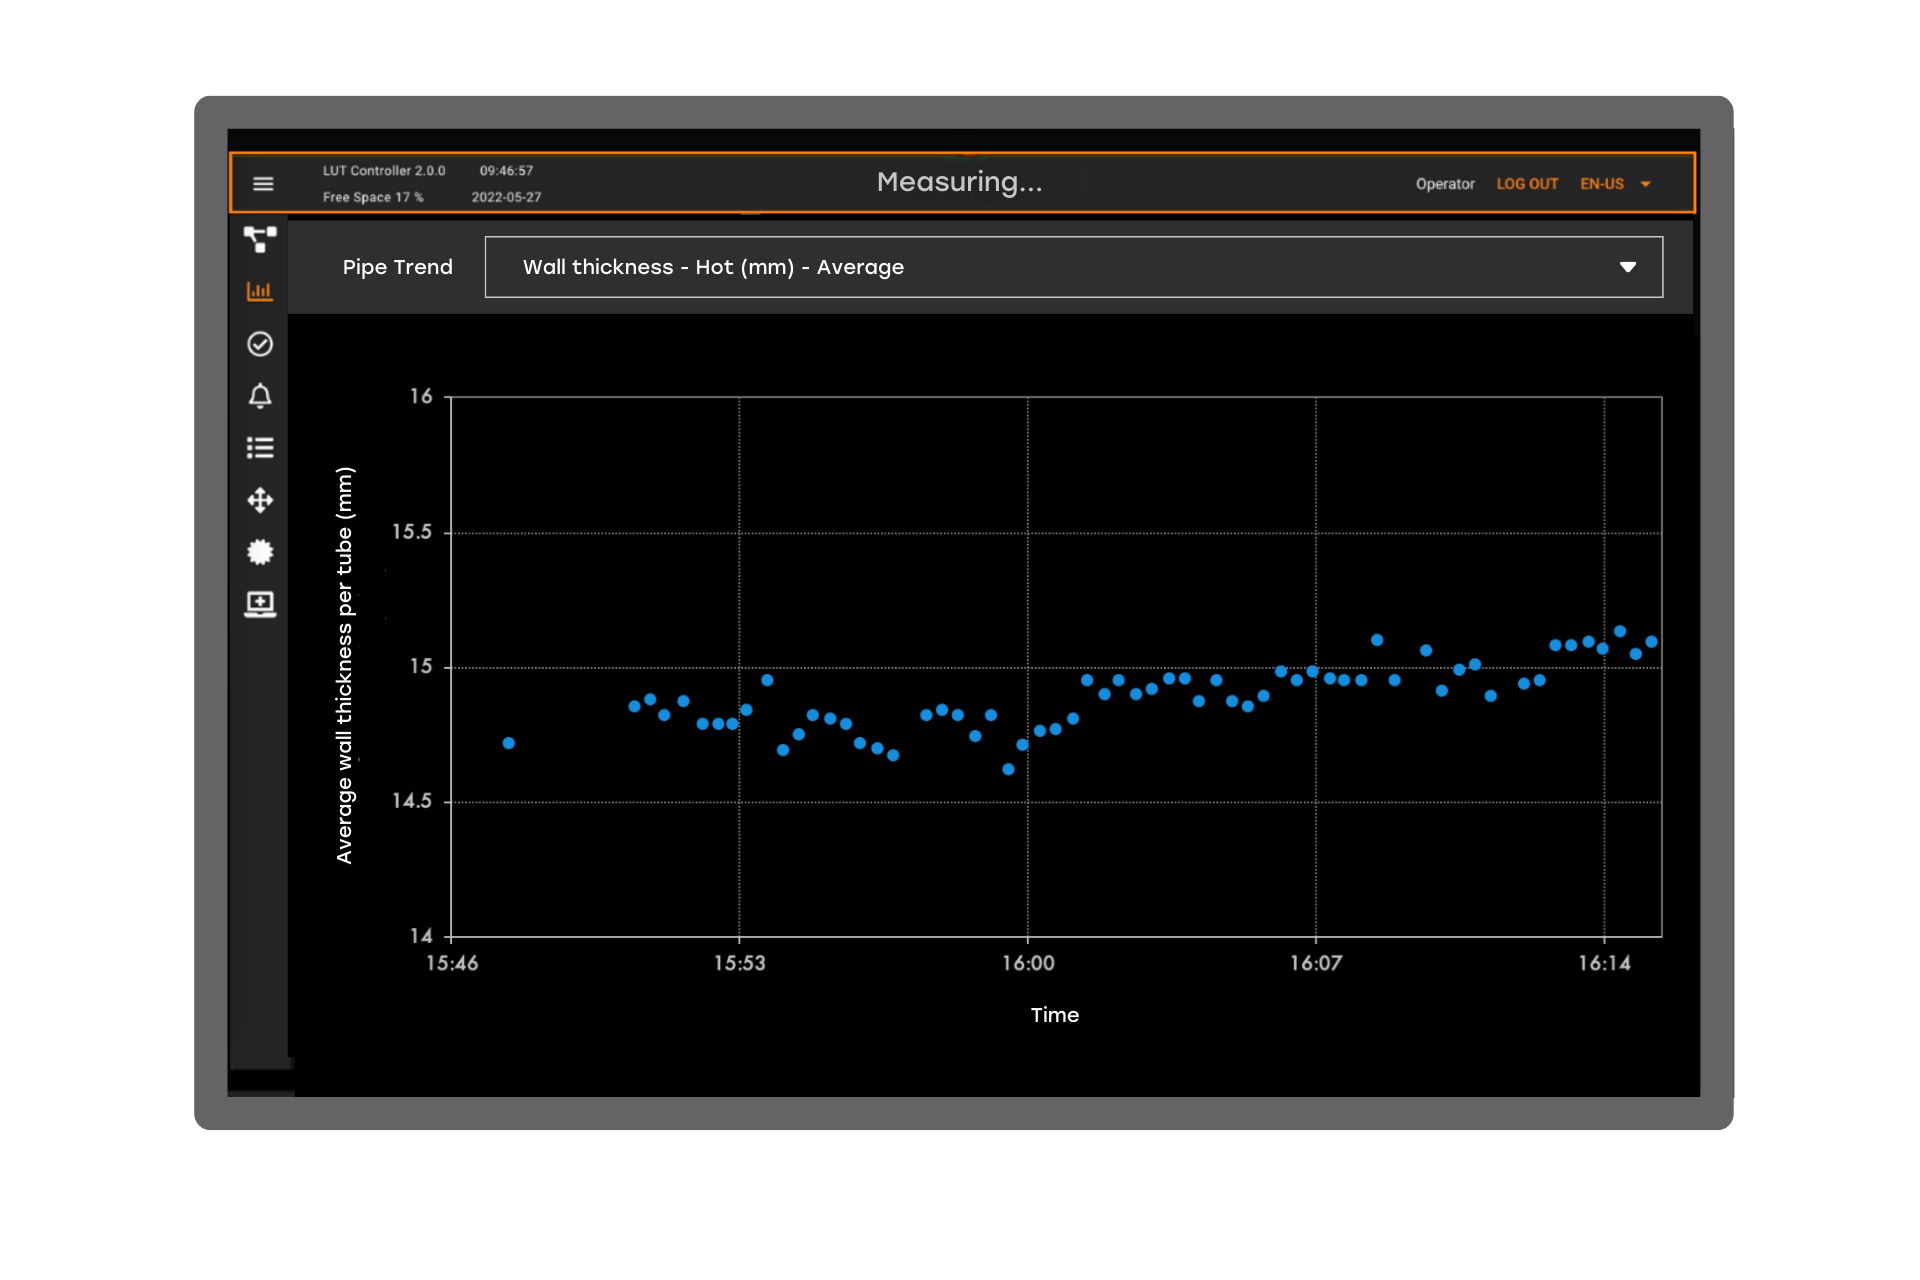Open the hamburger menu
1920x1280 pixels.
[x=263, y=184]
